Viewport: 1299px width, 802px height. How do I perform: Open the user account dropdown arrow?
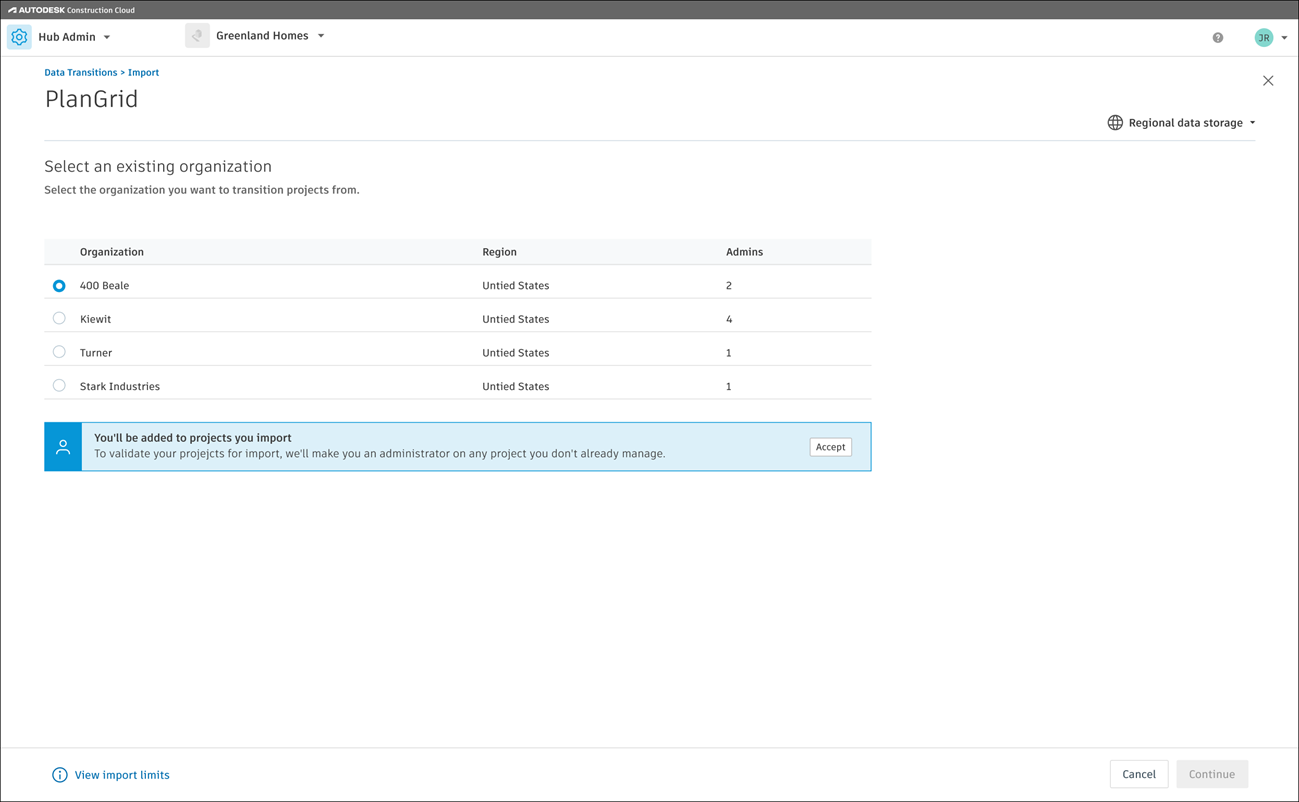click(1284, 38)
